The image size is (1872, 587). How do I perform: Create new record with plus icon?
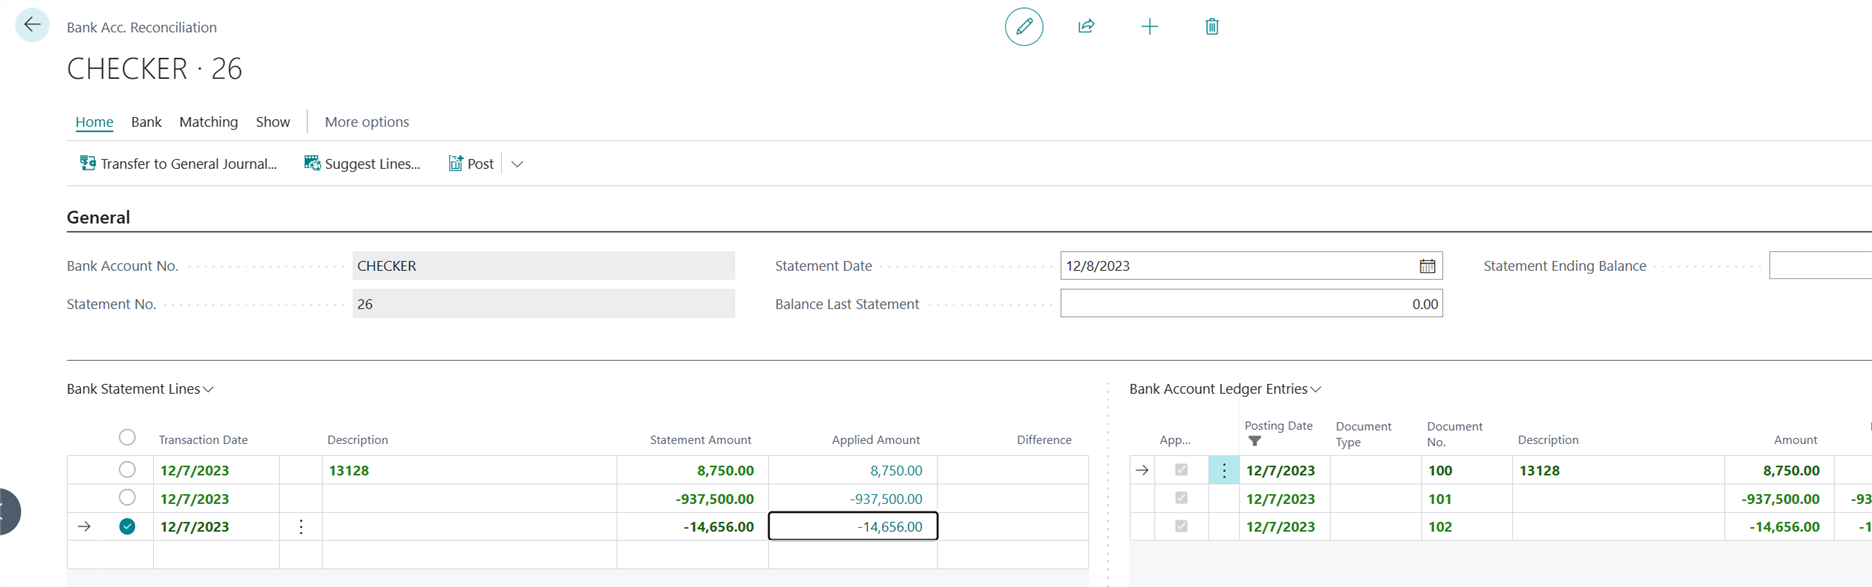(1150, 27)
